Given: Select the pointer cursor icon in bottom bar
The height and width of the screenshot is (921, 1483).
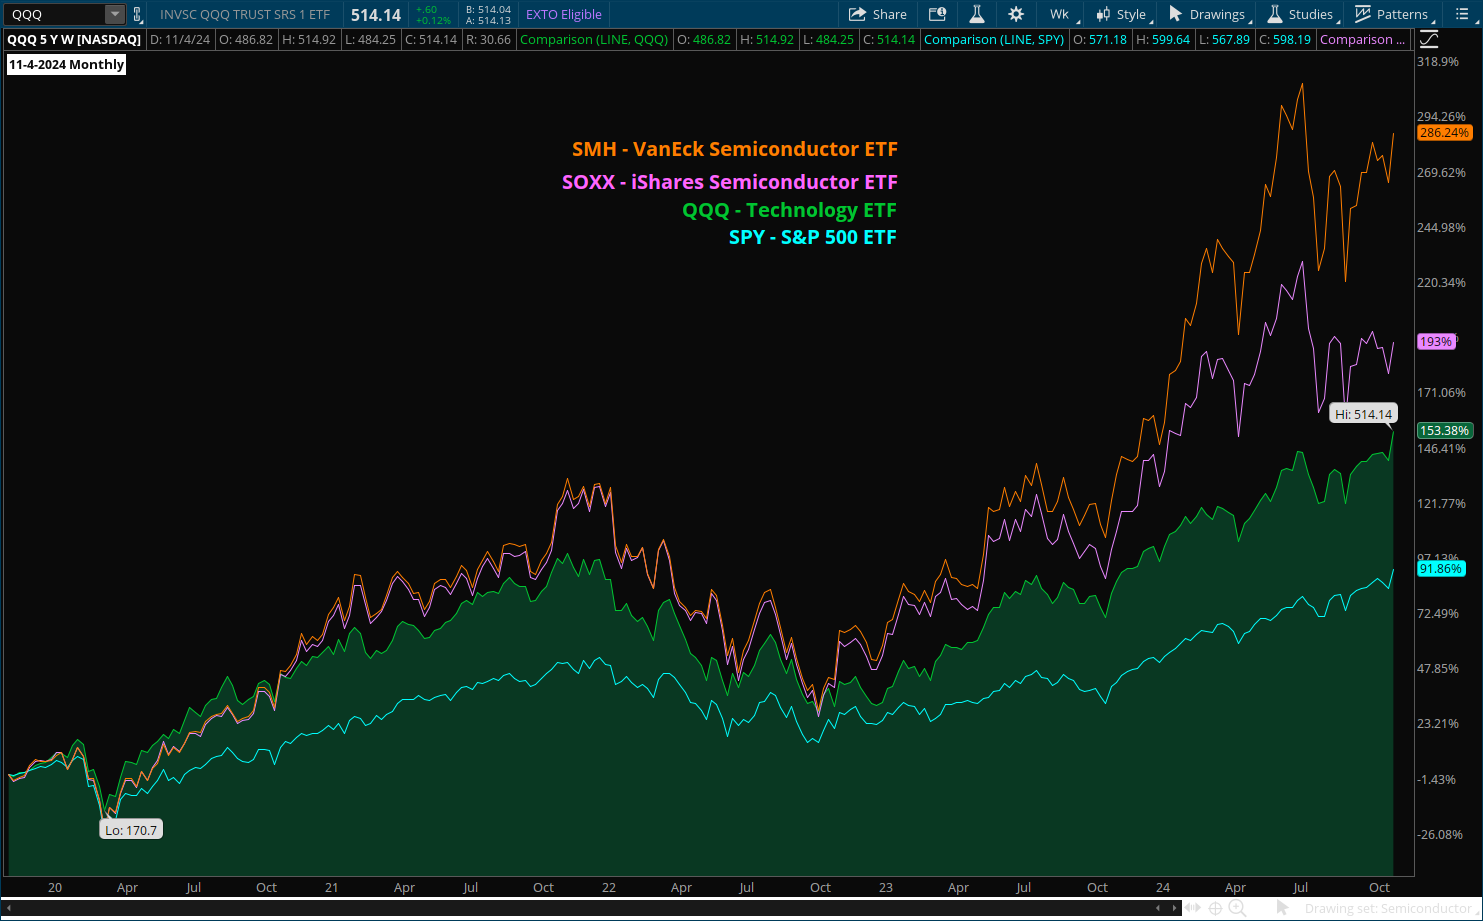Looking at the screenshot, I should (x=1282, y=908).
